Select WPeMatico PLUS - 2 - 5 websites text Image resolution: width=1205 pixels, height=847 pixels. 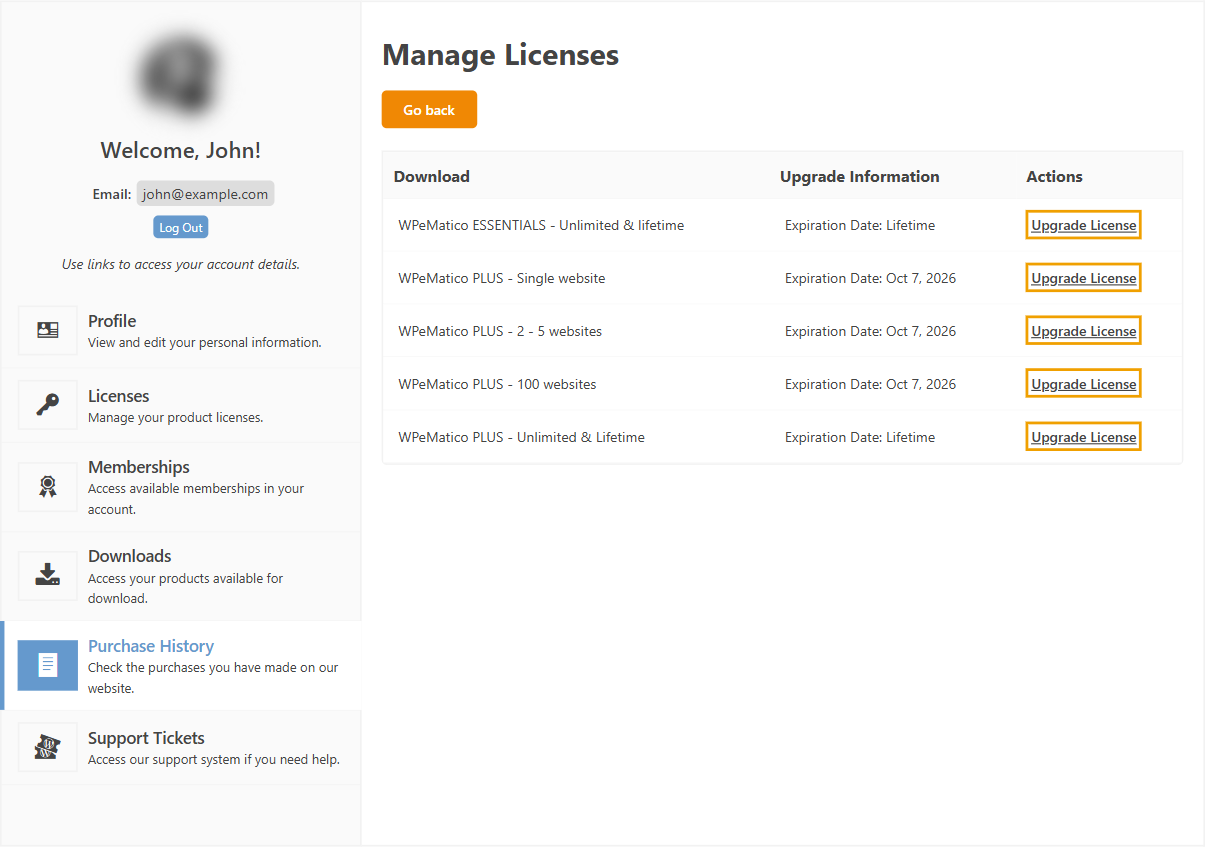(500, 331)
